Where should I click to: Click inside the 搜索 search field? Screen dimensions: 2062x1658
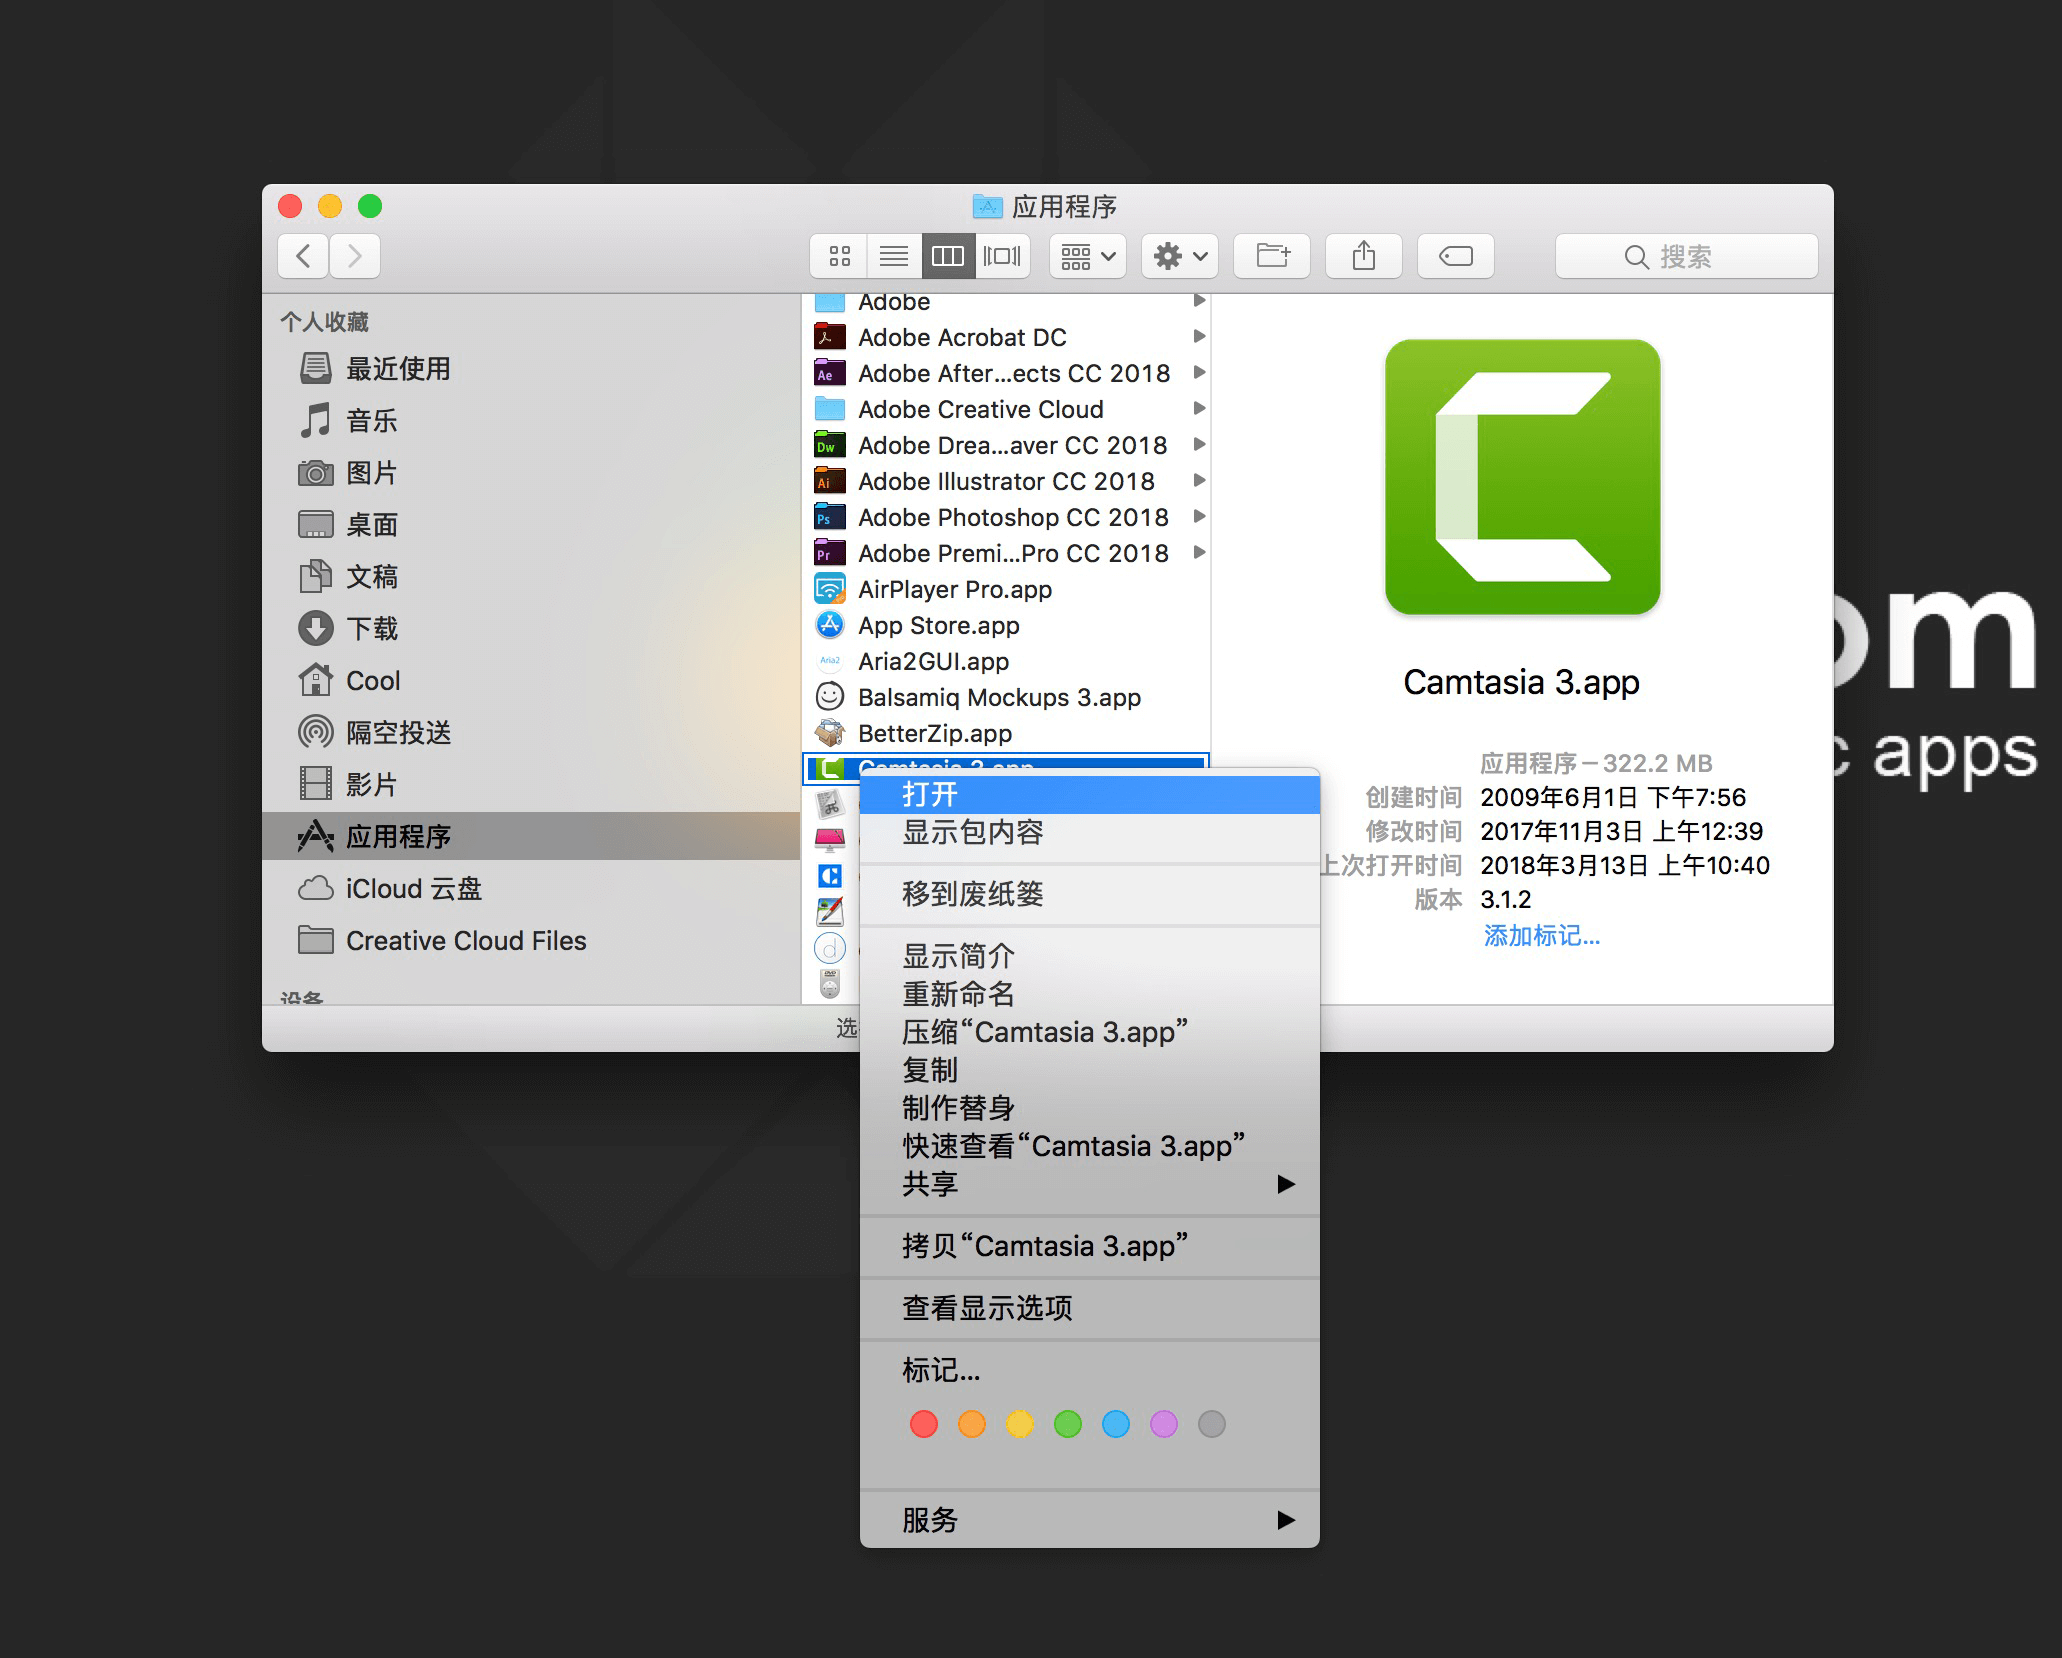[1685, 256]
